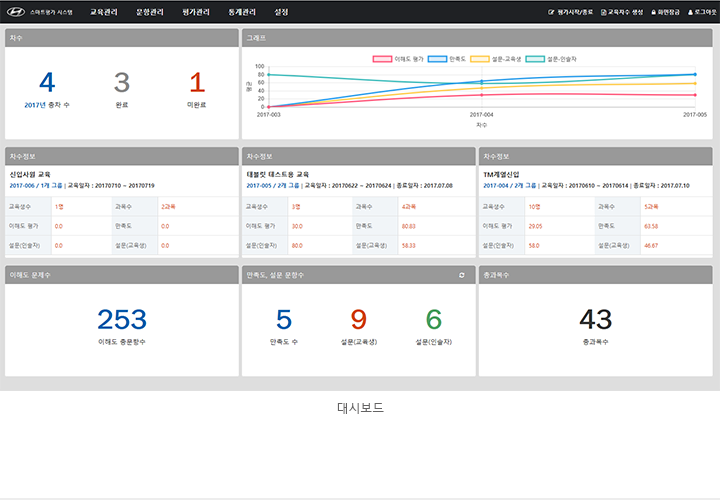The image size is (720, 500).
Task: Open the 설정 menu
Action: [x=281, y=12]
